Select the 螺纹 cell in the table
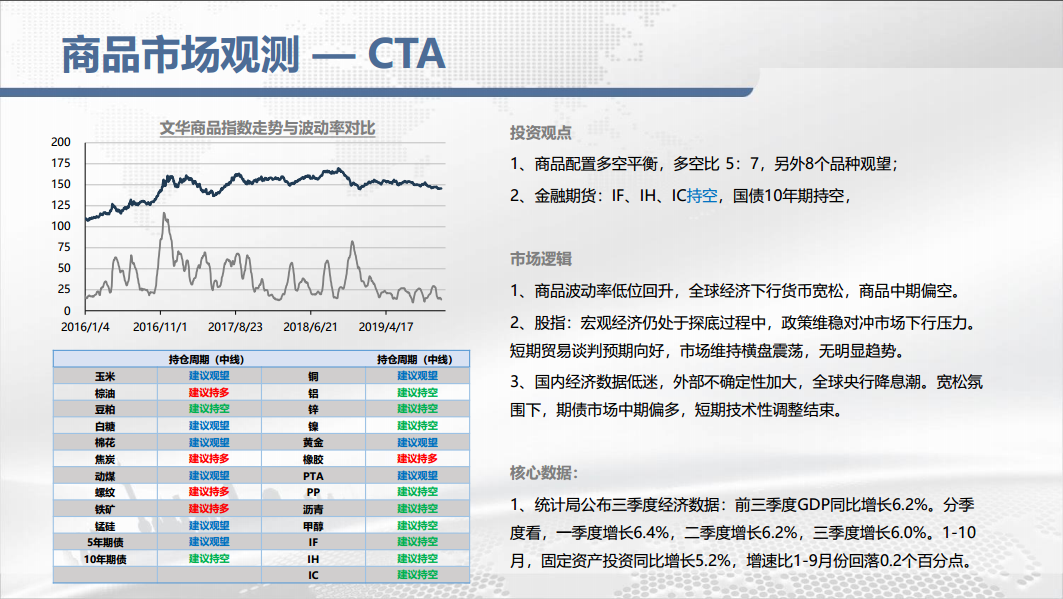Viewport: 1063px width, 599px height. tap(105, 493)
